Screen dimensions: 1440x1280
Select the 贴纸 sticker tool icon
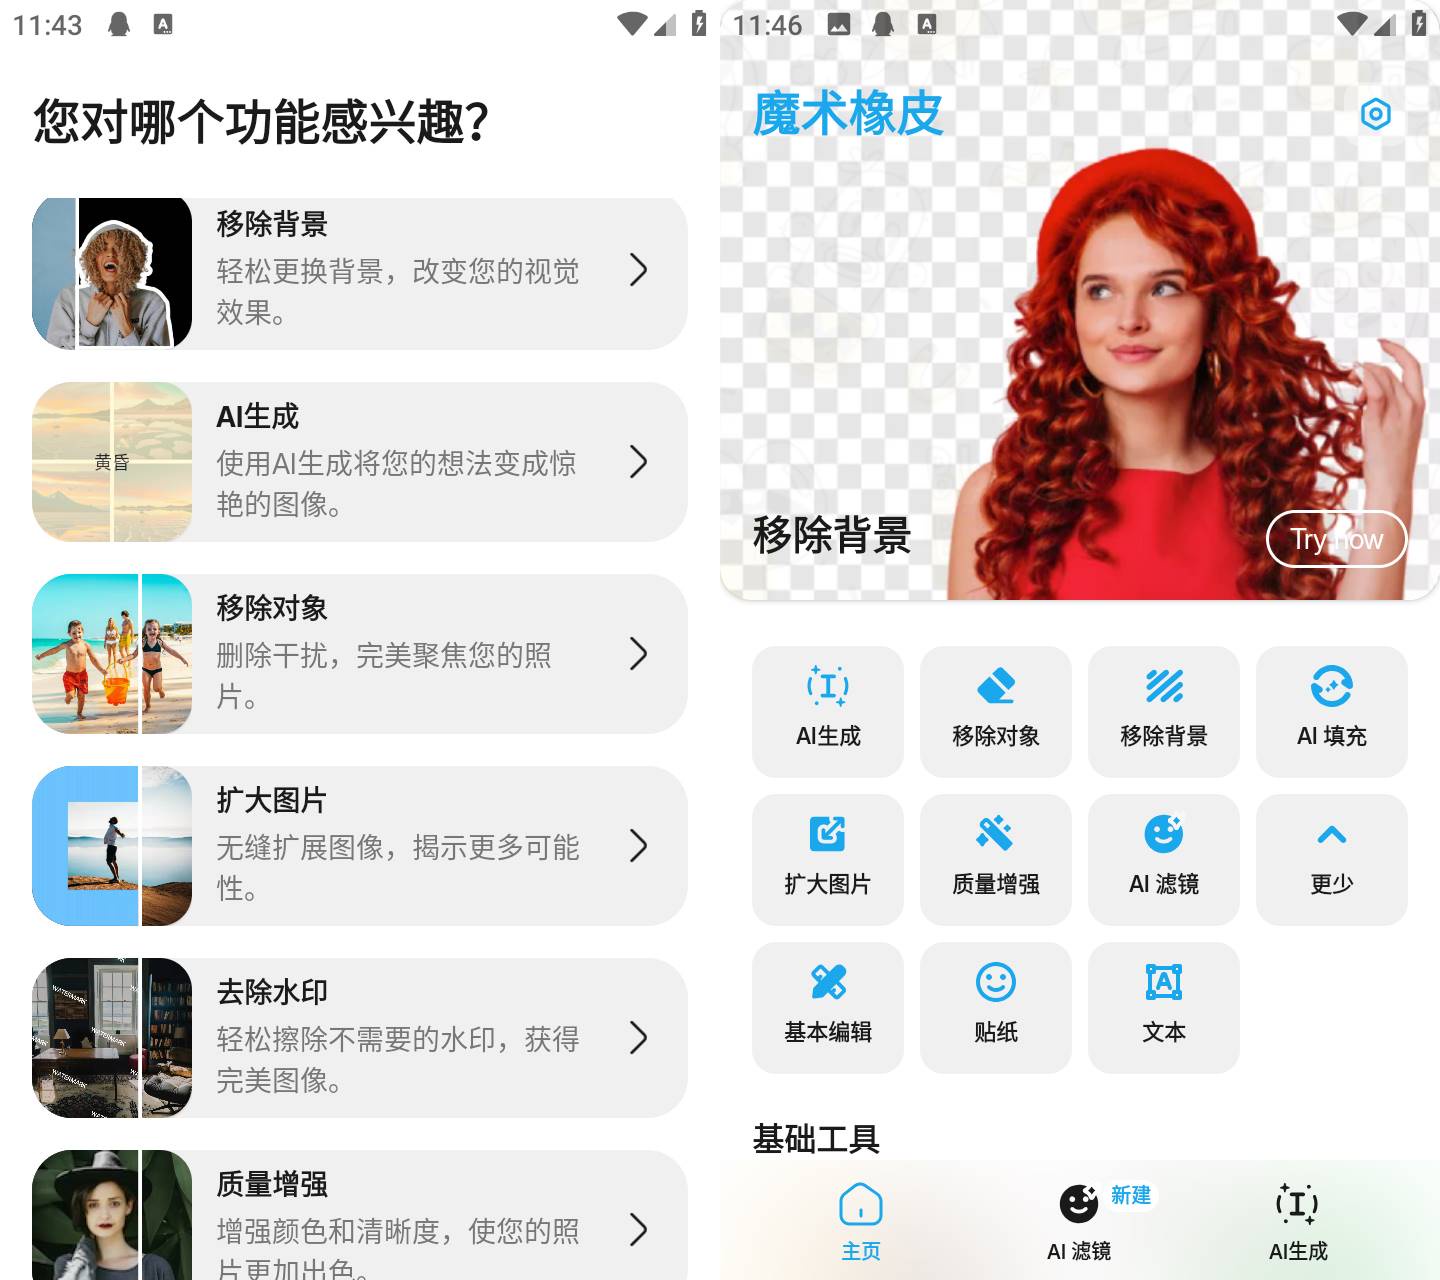coord(996,983)
